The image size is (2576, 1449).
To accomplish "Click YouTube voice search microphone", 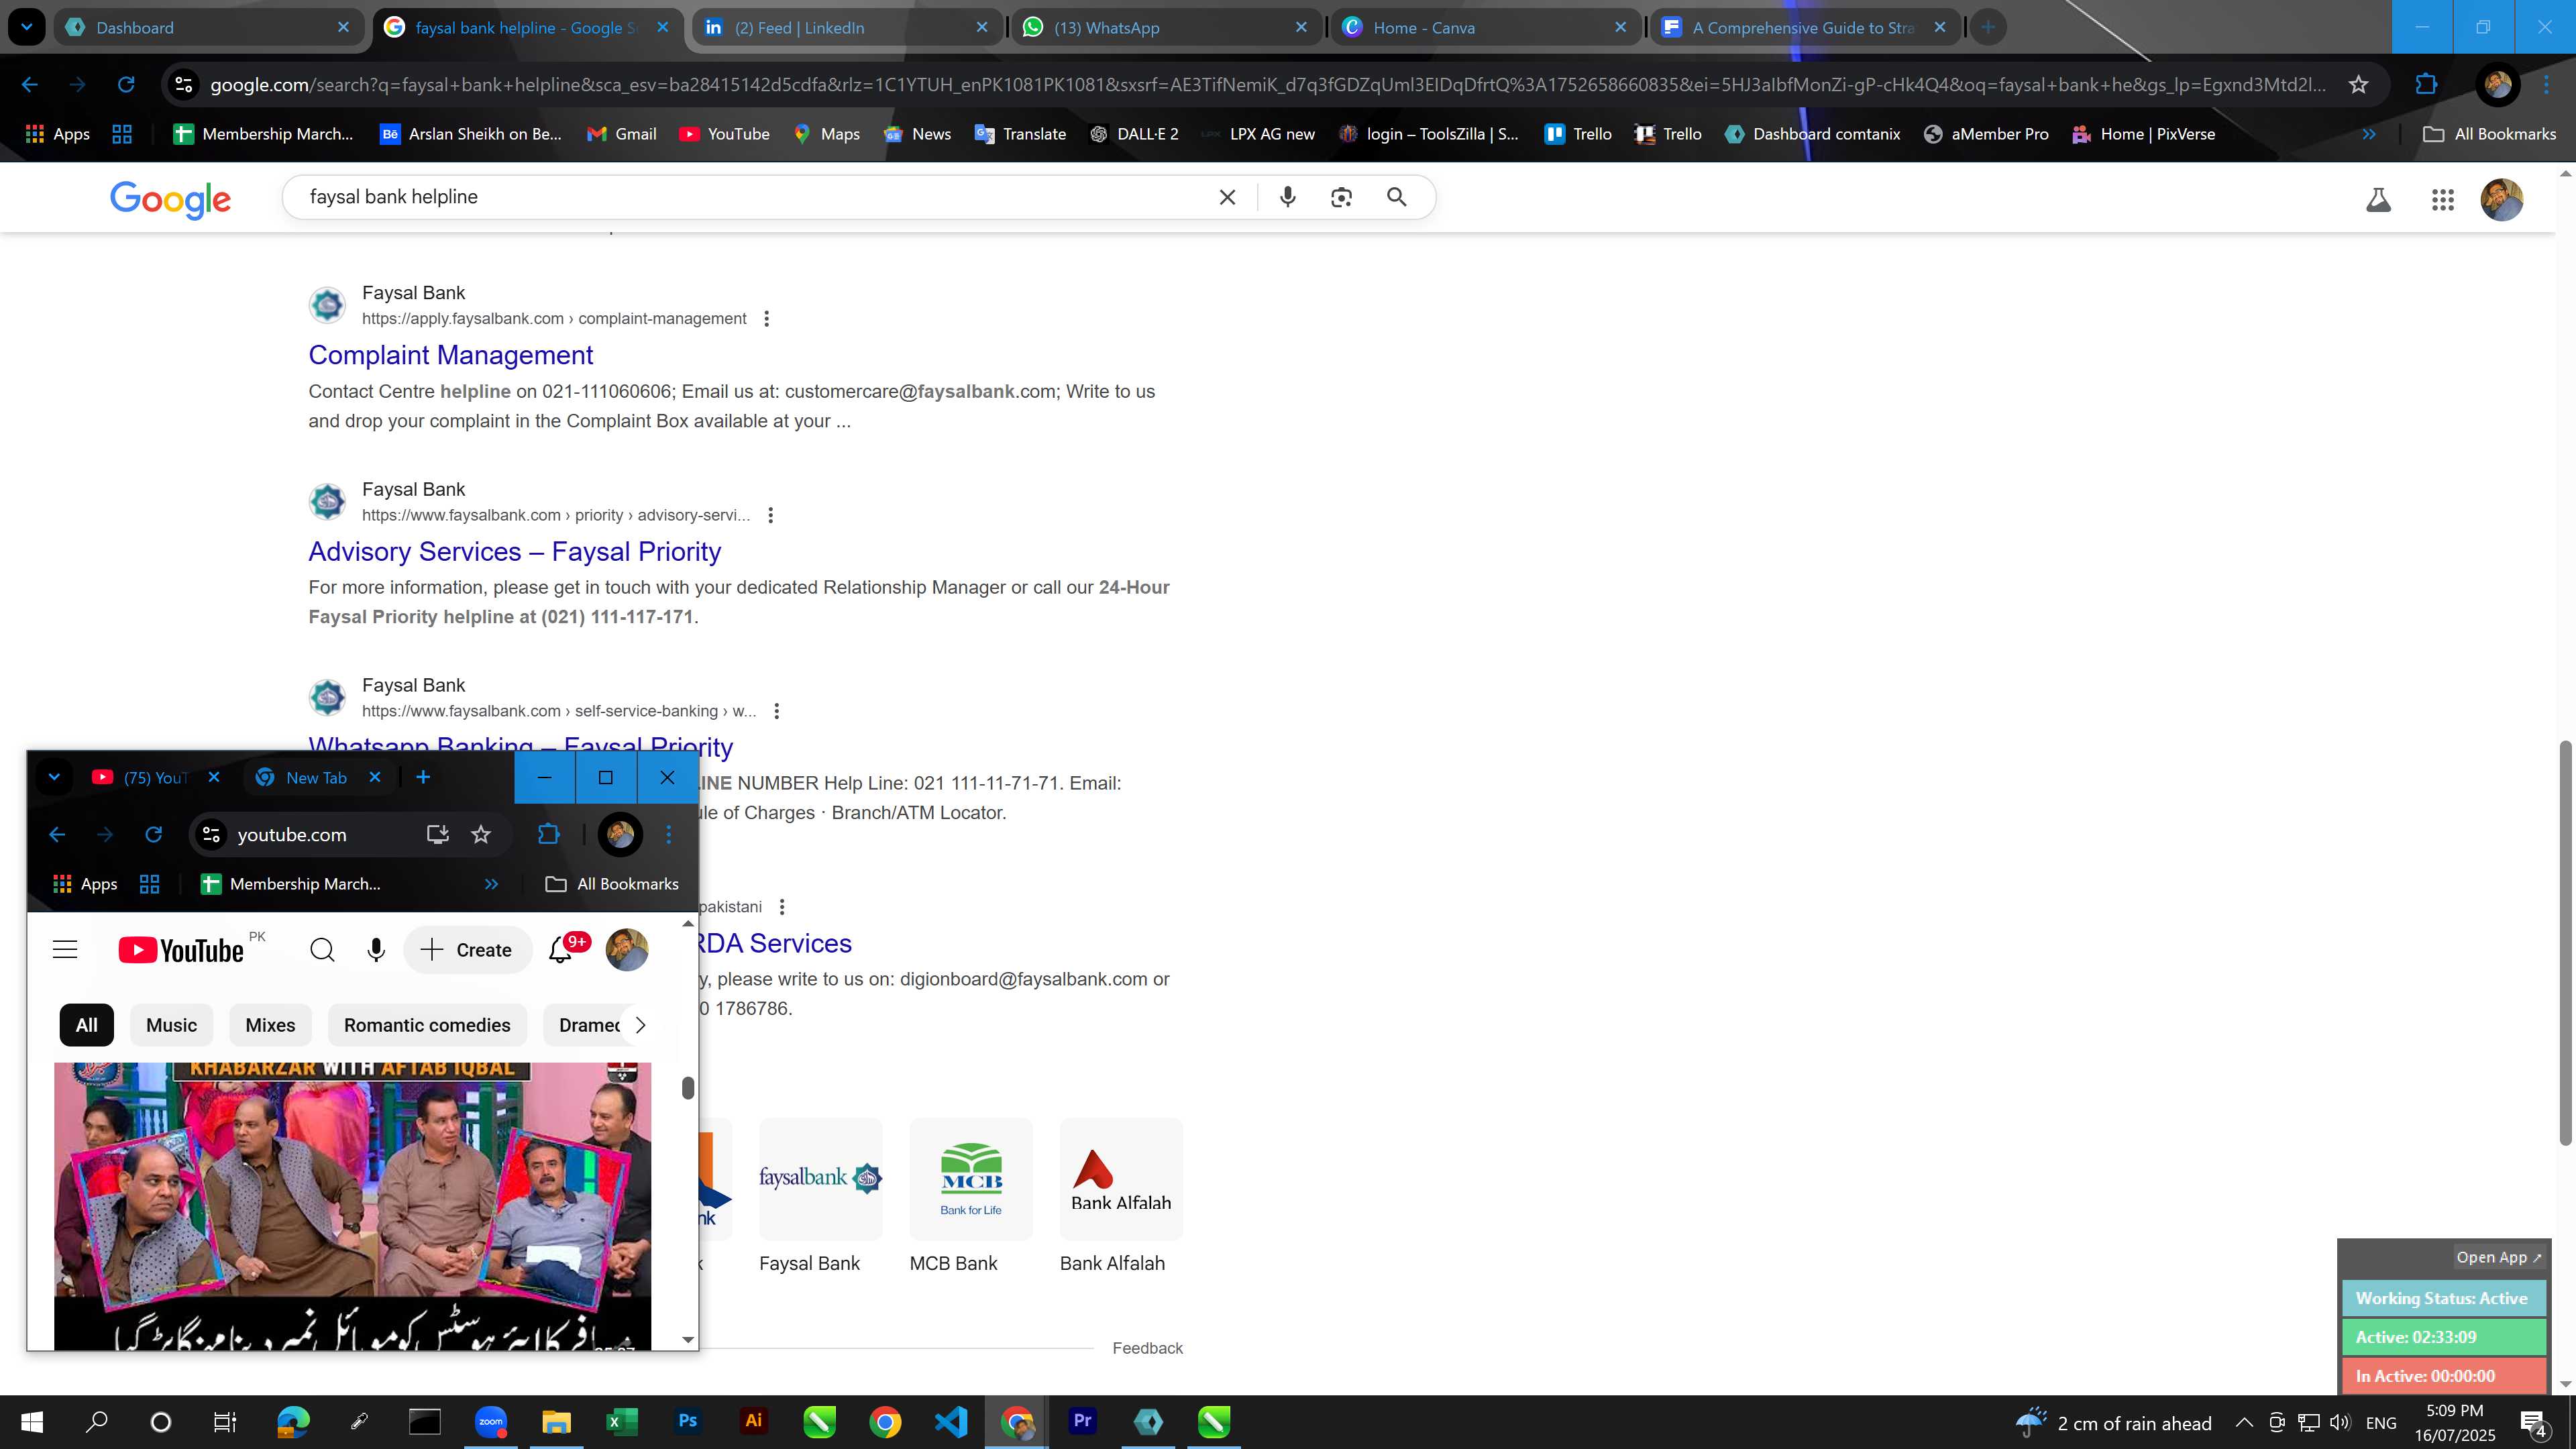I will 376,950.
